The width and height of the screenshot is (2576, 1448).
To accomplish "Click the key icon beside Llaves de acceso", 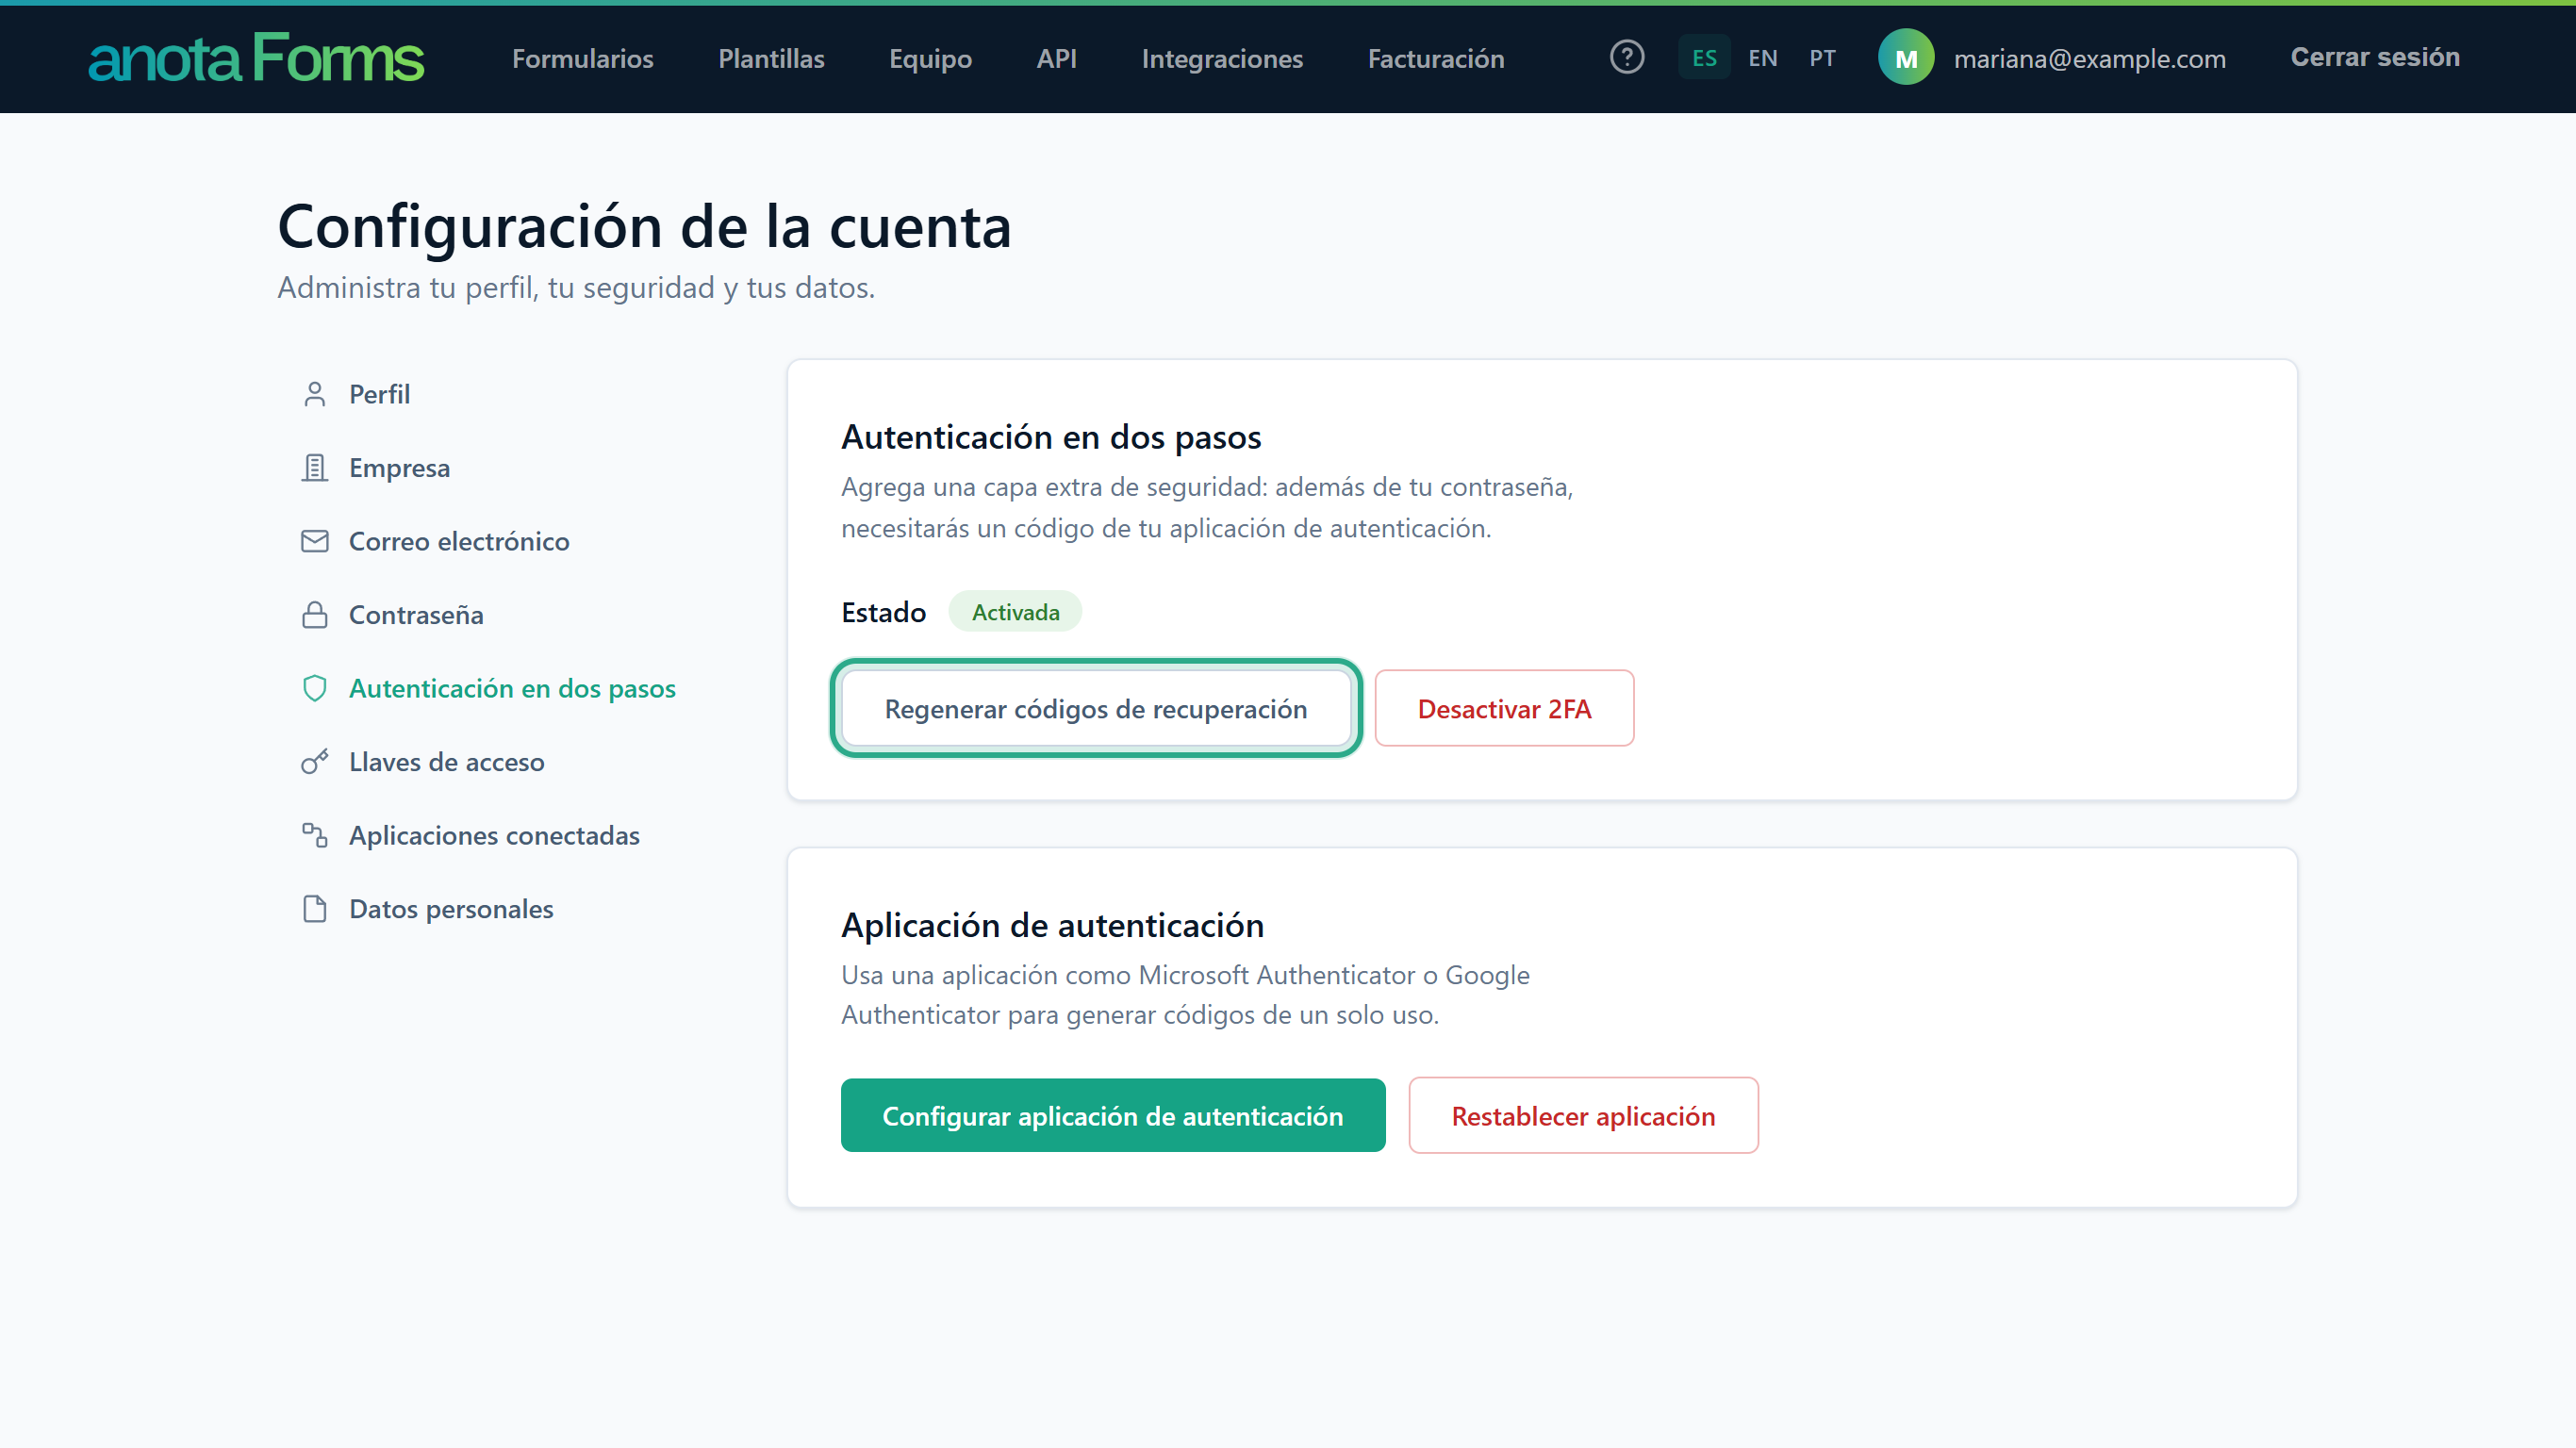I will coord(314,762).
